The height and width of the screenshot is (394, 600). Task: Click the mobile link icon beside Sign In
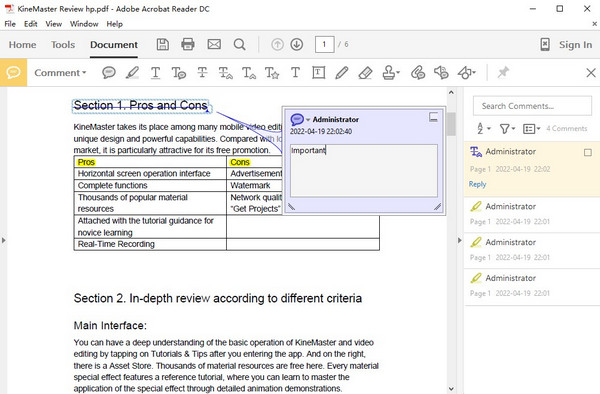545,44
